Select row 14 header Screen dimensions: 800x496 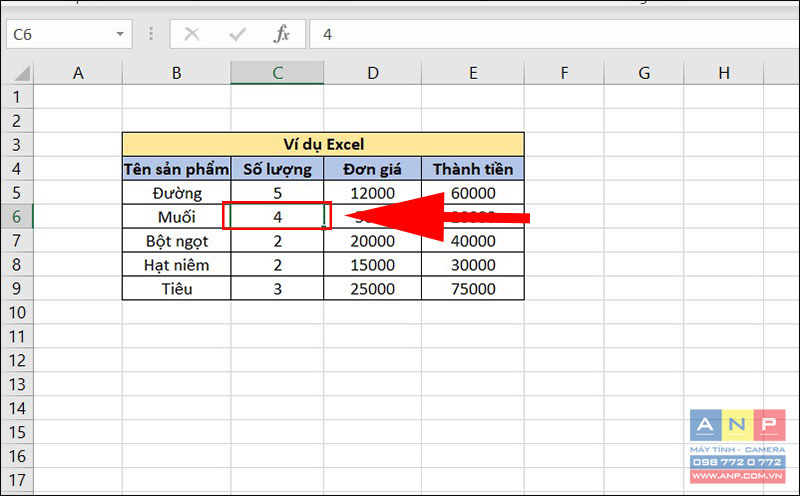[x=17, y=408]
